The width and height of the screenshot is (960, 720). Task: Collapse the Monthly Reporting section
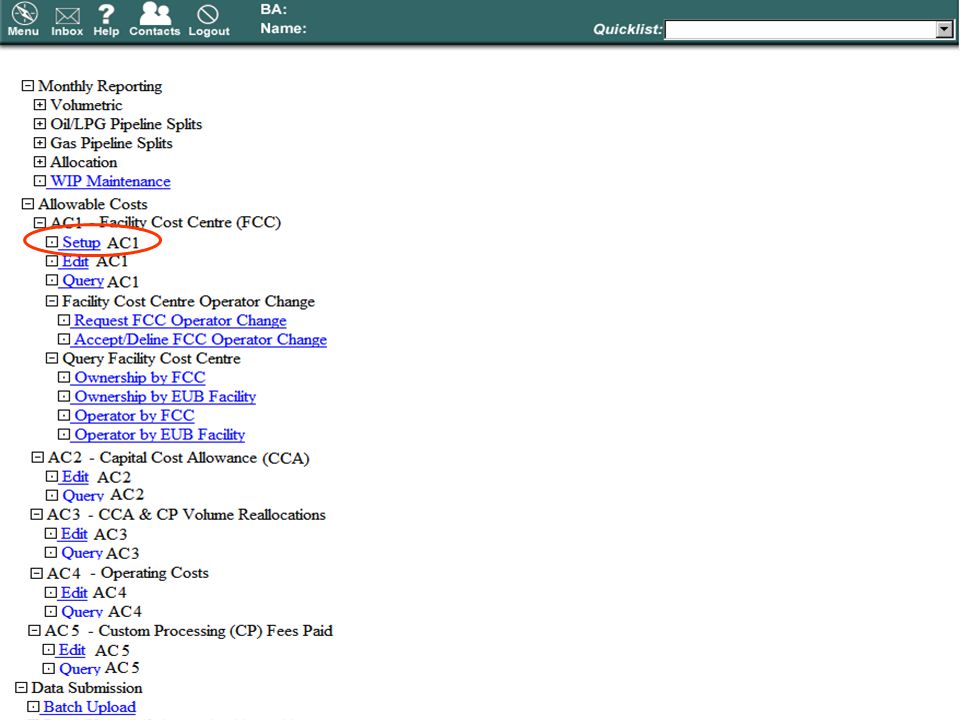[x=28, y=86]
